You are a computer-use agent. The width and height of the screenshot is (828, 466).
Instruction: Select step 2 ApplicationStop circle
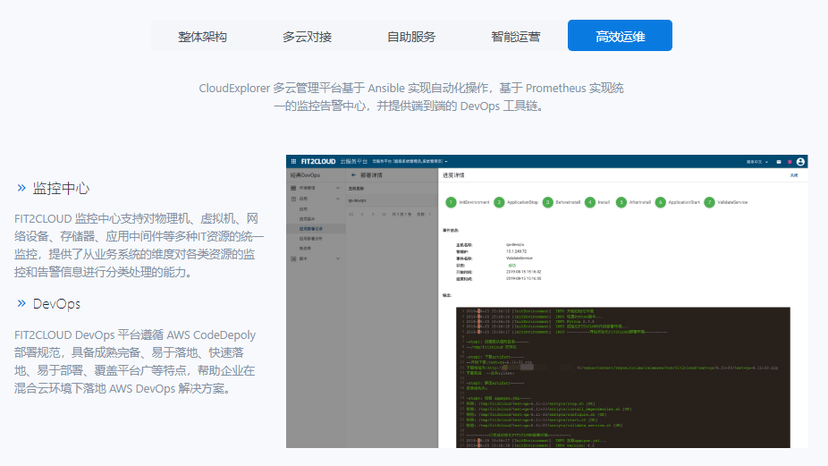499,202
